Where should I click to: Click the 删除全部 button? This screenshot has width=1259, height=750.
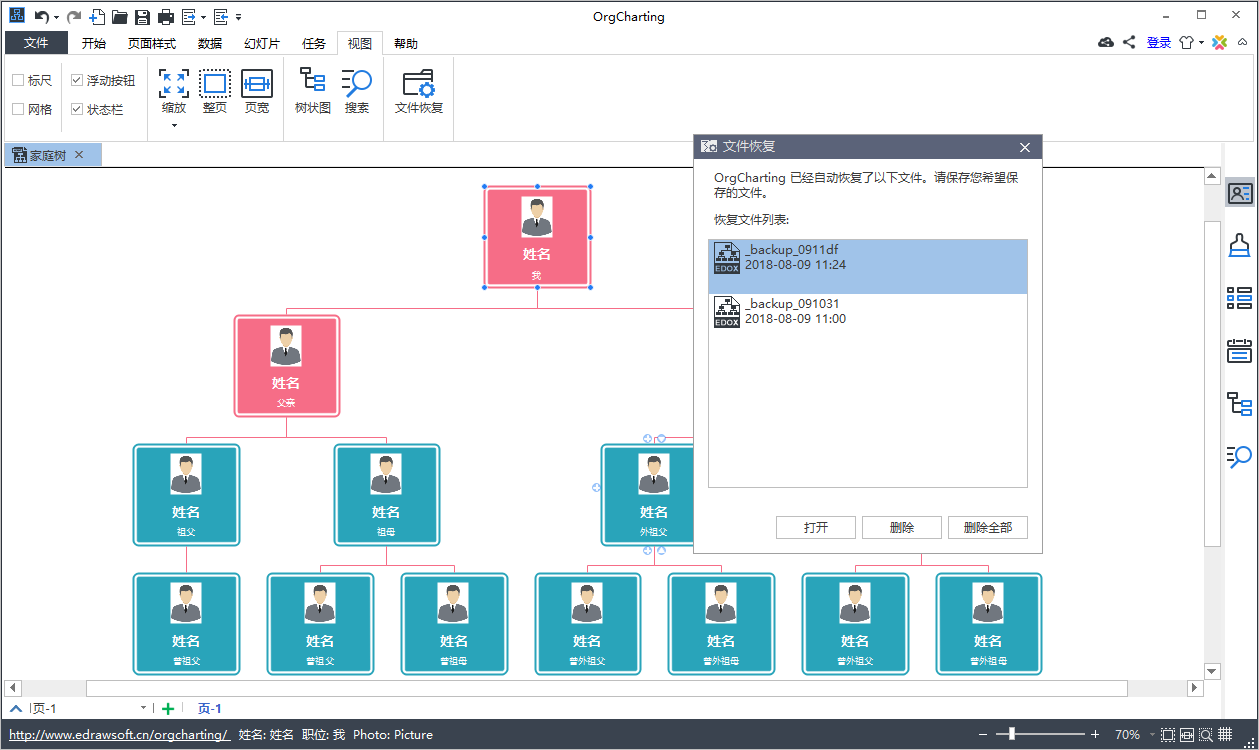988,528
